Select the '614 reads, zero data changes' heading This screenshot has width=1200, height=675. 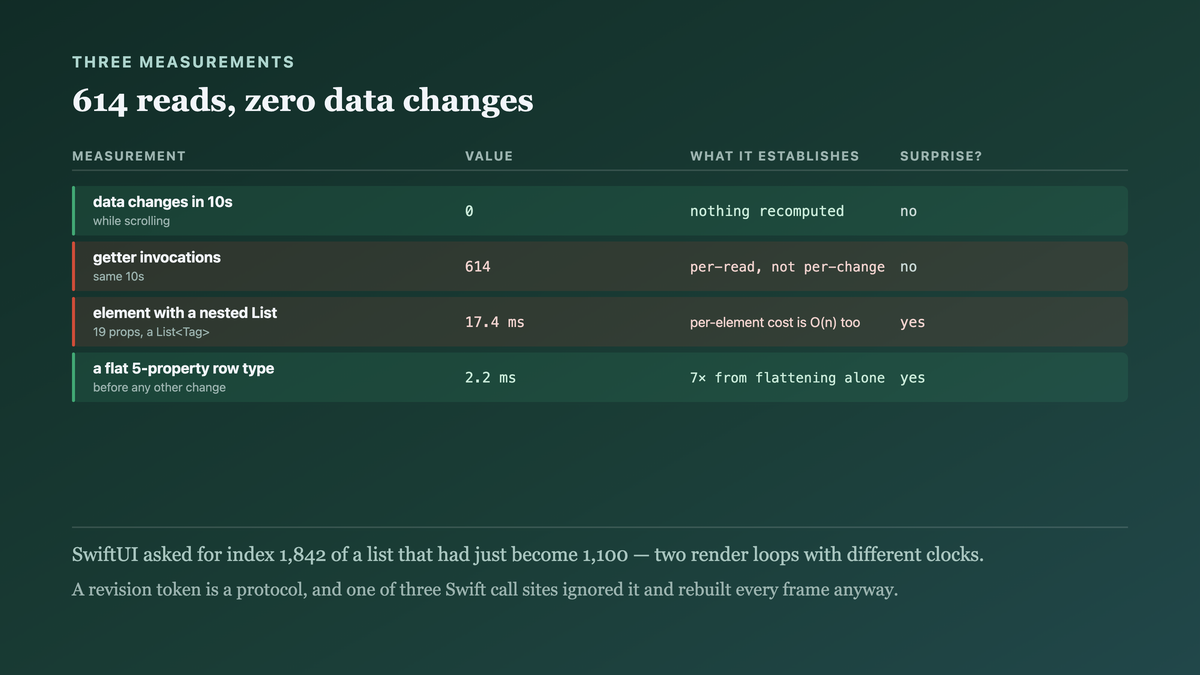pos(303,101)
